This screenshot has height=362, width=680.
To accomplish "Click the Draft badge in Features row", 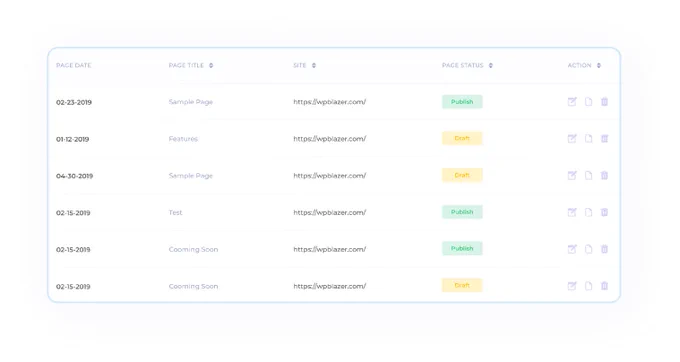I will click(x=462, y=138).
